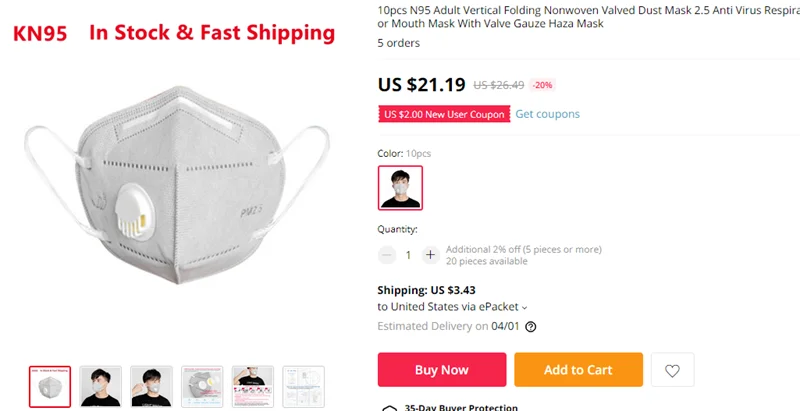Open estimated delivery help question mark
The width and height of the screenshot is (800, 411).
coord(531,326)
